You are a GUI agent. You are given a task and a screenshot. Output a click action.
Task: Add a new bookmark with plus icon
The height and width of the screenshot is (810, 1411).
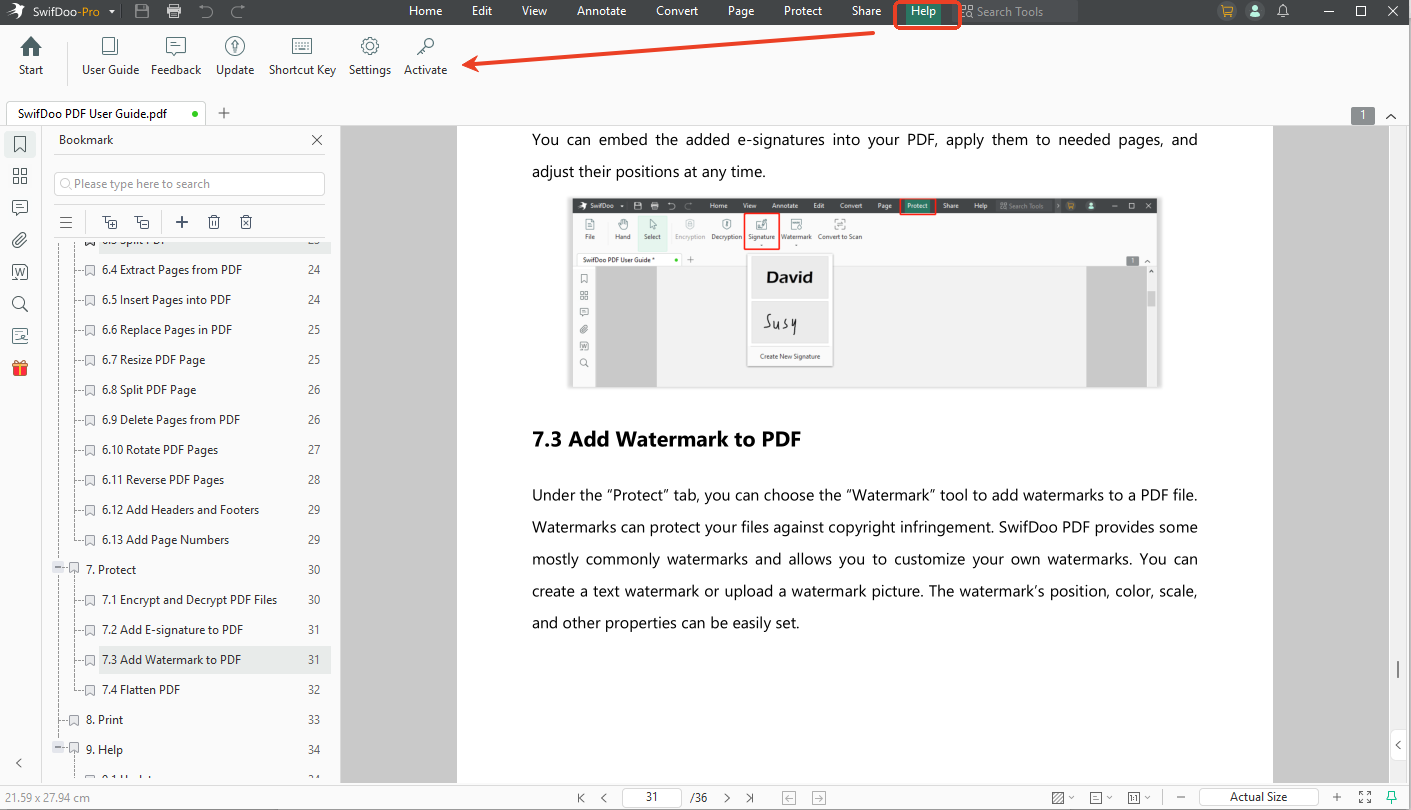(182, 222)
